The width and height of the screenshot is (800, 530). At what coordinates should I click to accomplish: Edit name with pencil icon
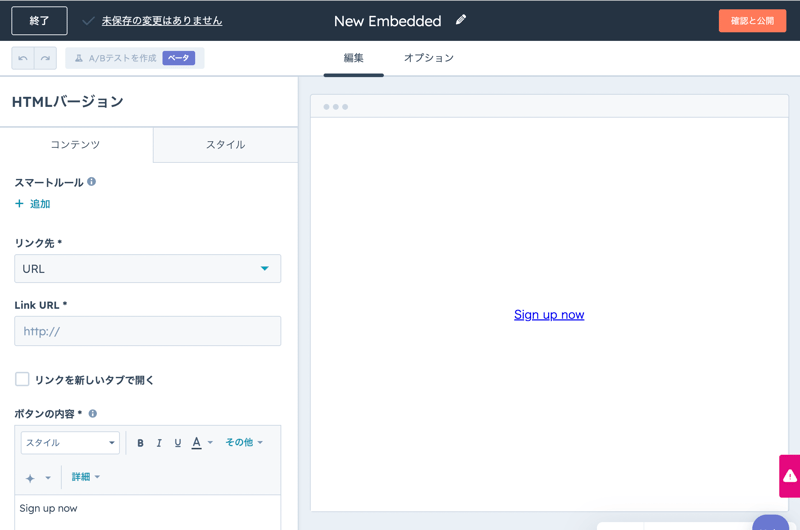point(461,20)
